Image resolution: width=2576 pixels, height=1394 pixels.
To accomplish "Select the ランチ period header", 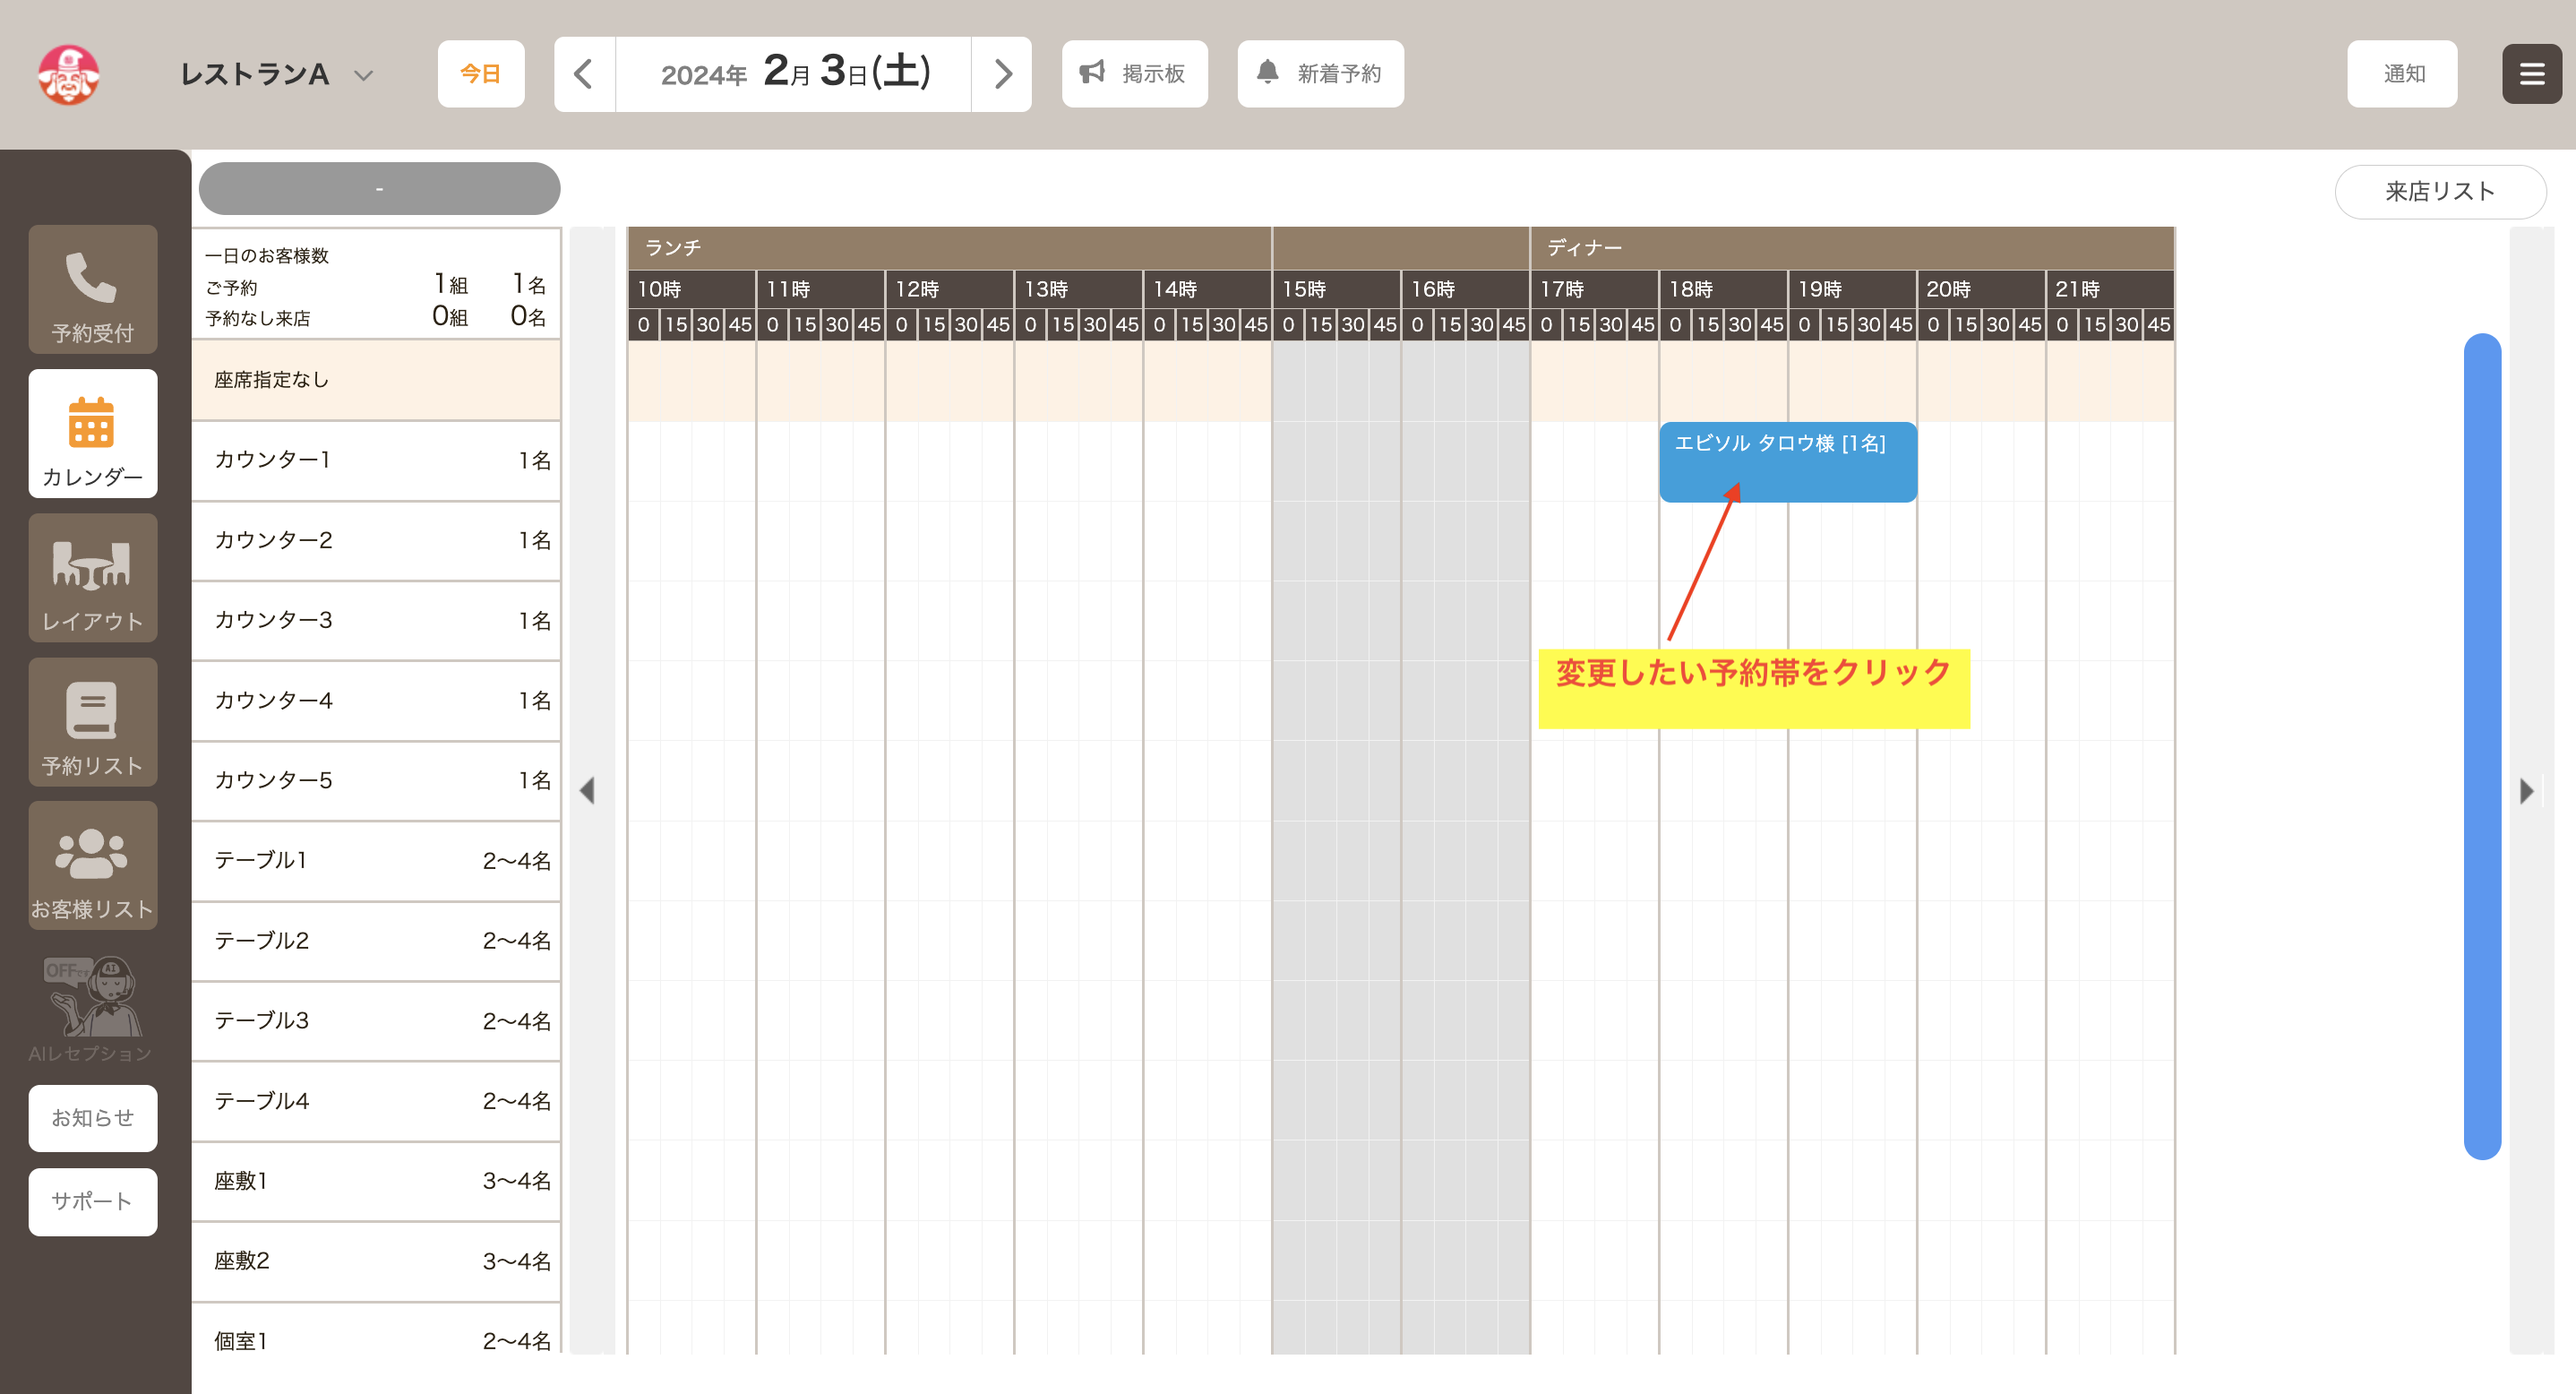I will point(949,248).
